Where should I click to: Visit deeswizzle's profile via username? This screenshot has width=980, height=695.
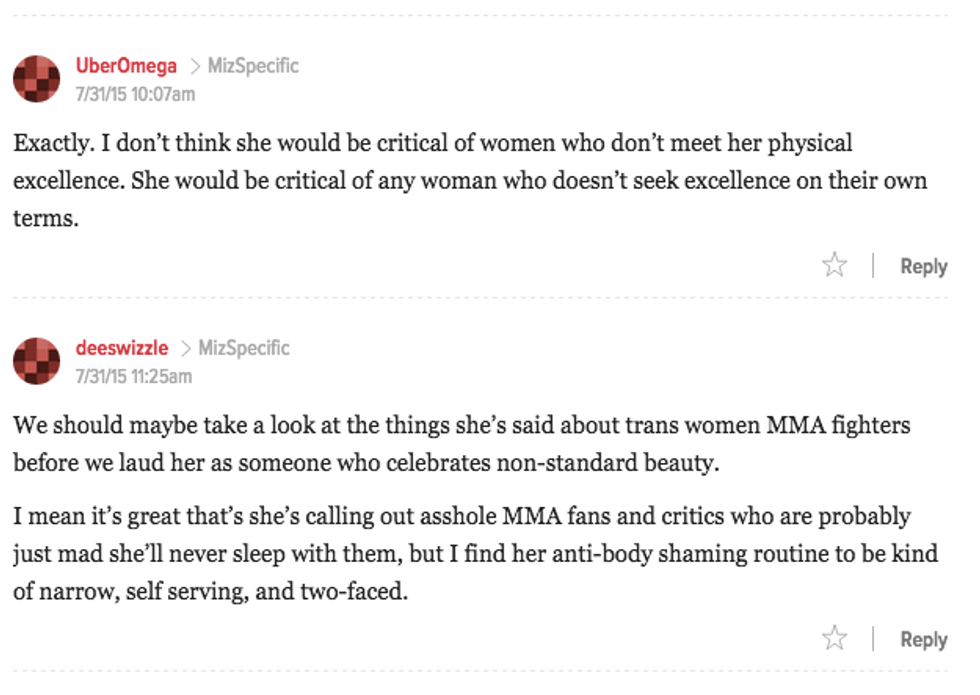click(122, 348)
